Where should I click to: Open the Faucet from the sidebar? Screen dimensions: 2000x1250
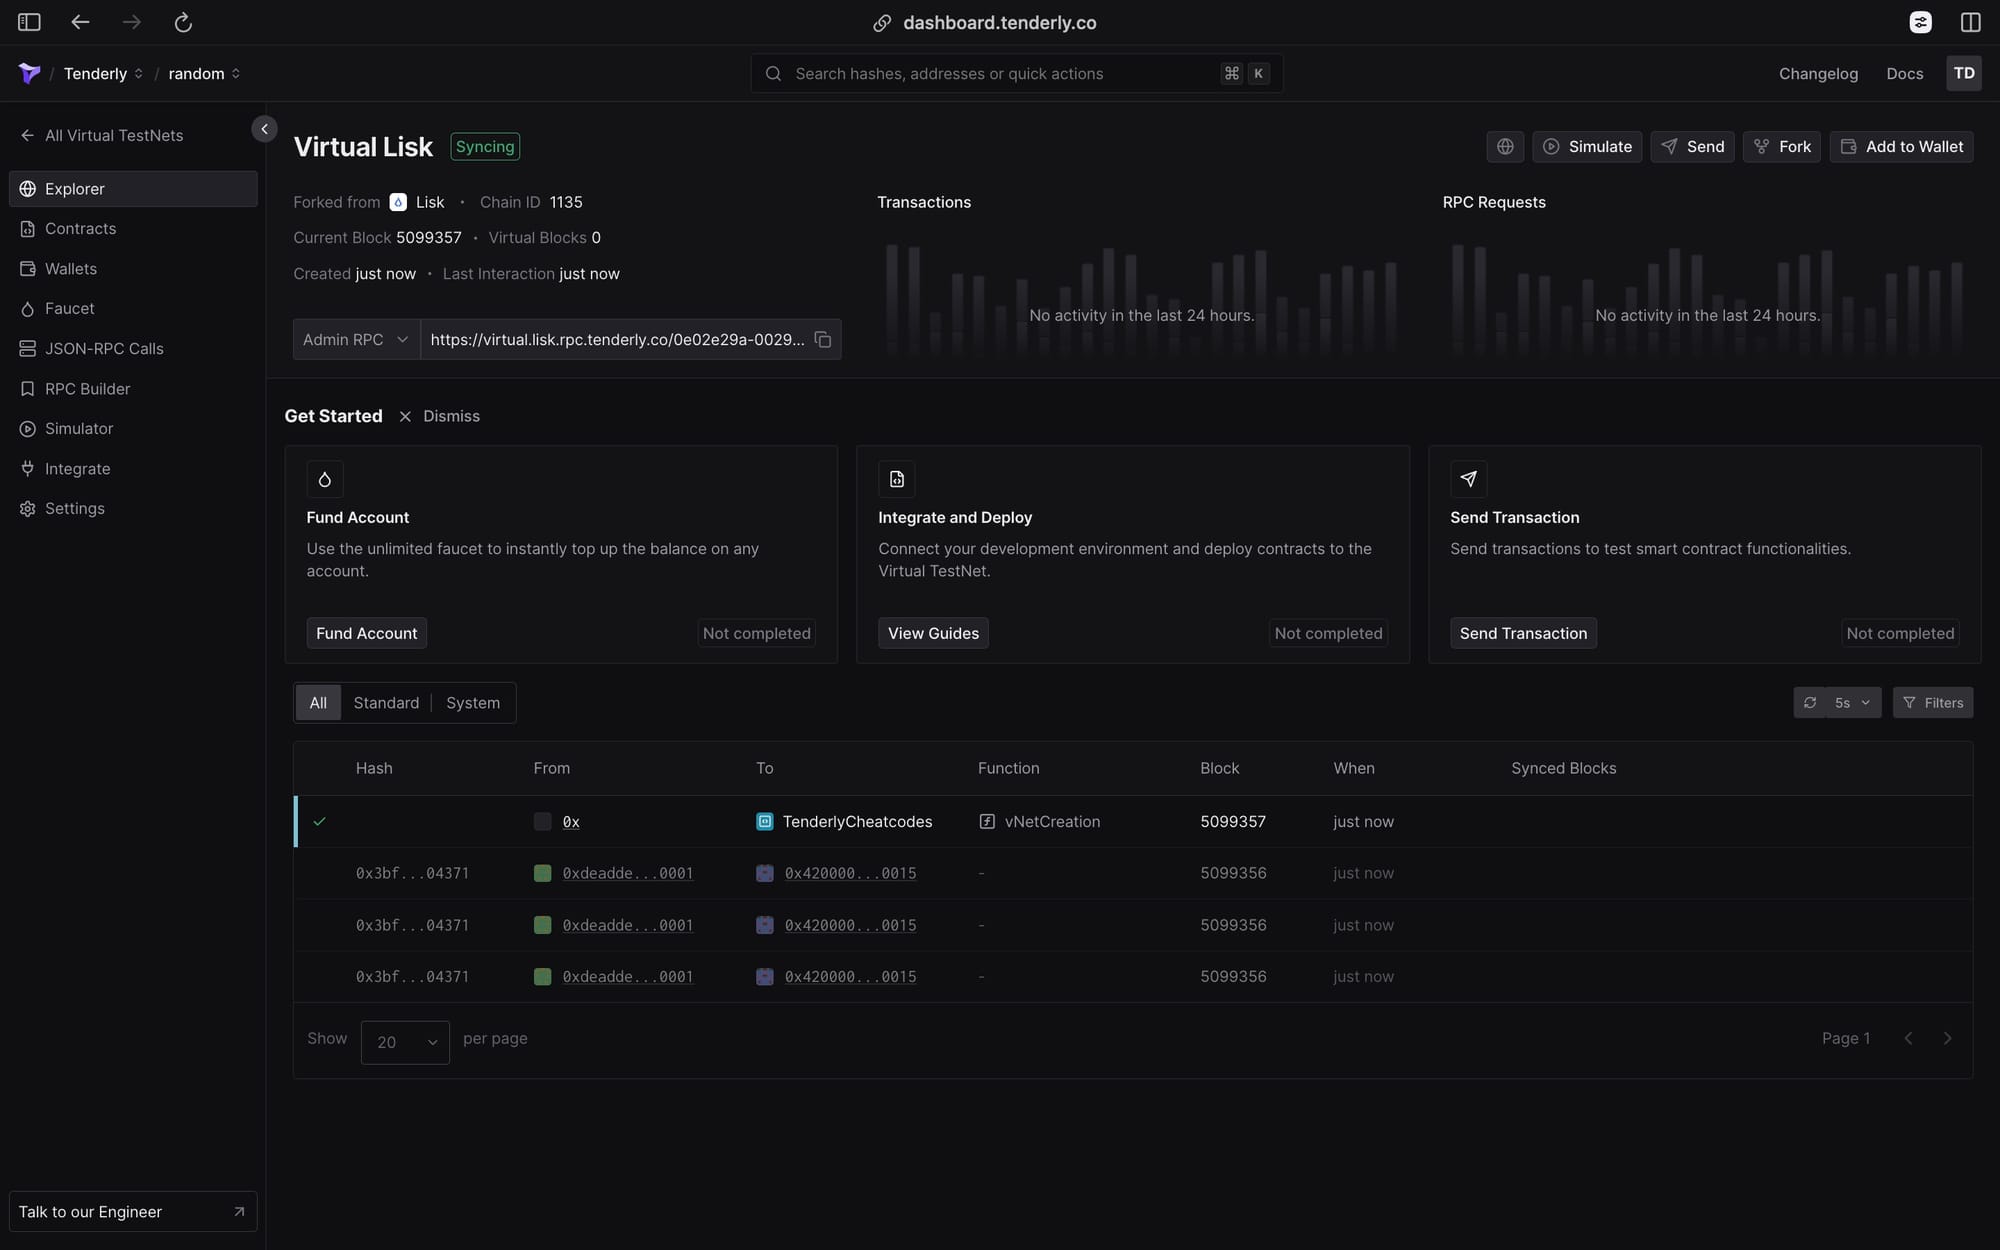68,308
